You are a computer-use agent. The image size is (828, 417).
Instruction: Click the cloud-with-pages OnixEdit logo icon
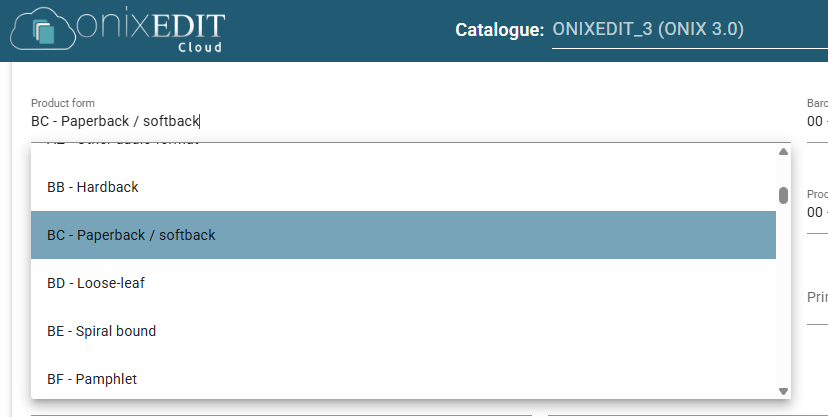pyautogui.click(x=42, y=30)
